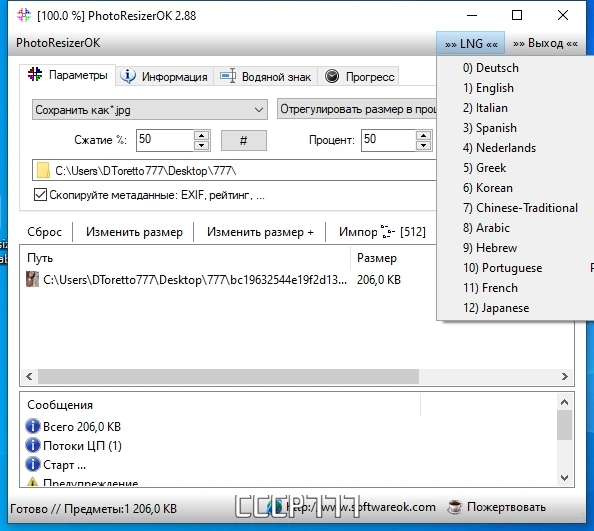
Task: Select 1) English language
Action: 515,88
